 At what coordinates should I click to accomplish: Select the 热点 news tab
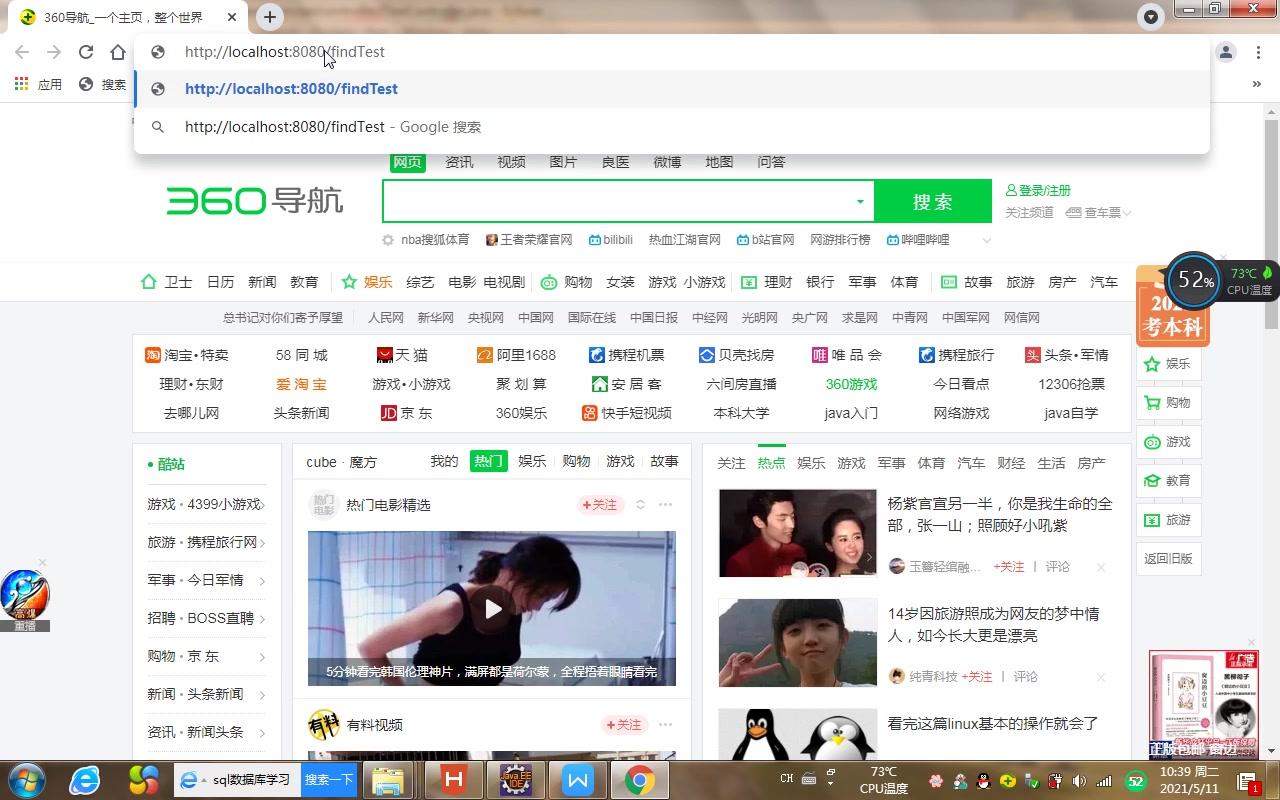point(771,463)
